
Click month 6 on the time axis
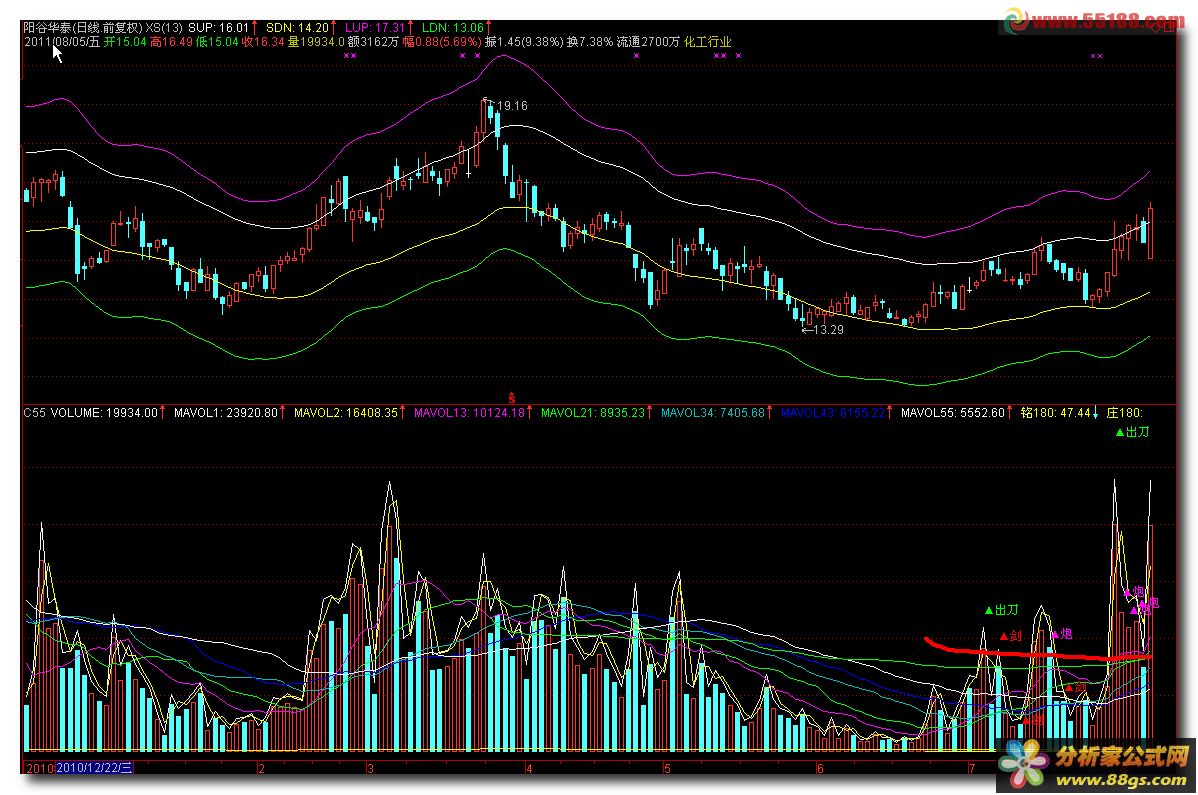coord(821,768)
